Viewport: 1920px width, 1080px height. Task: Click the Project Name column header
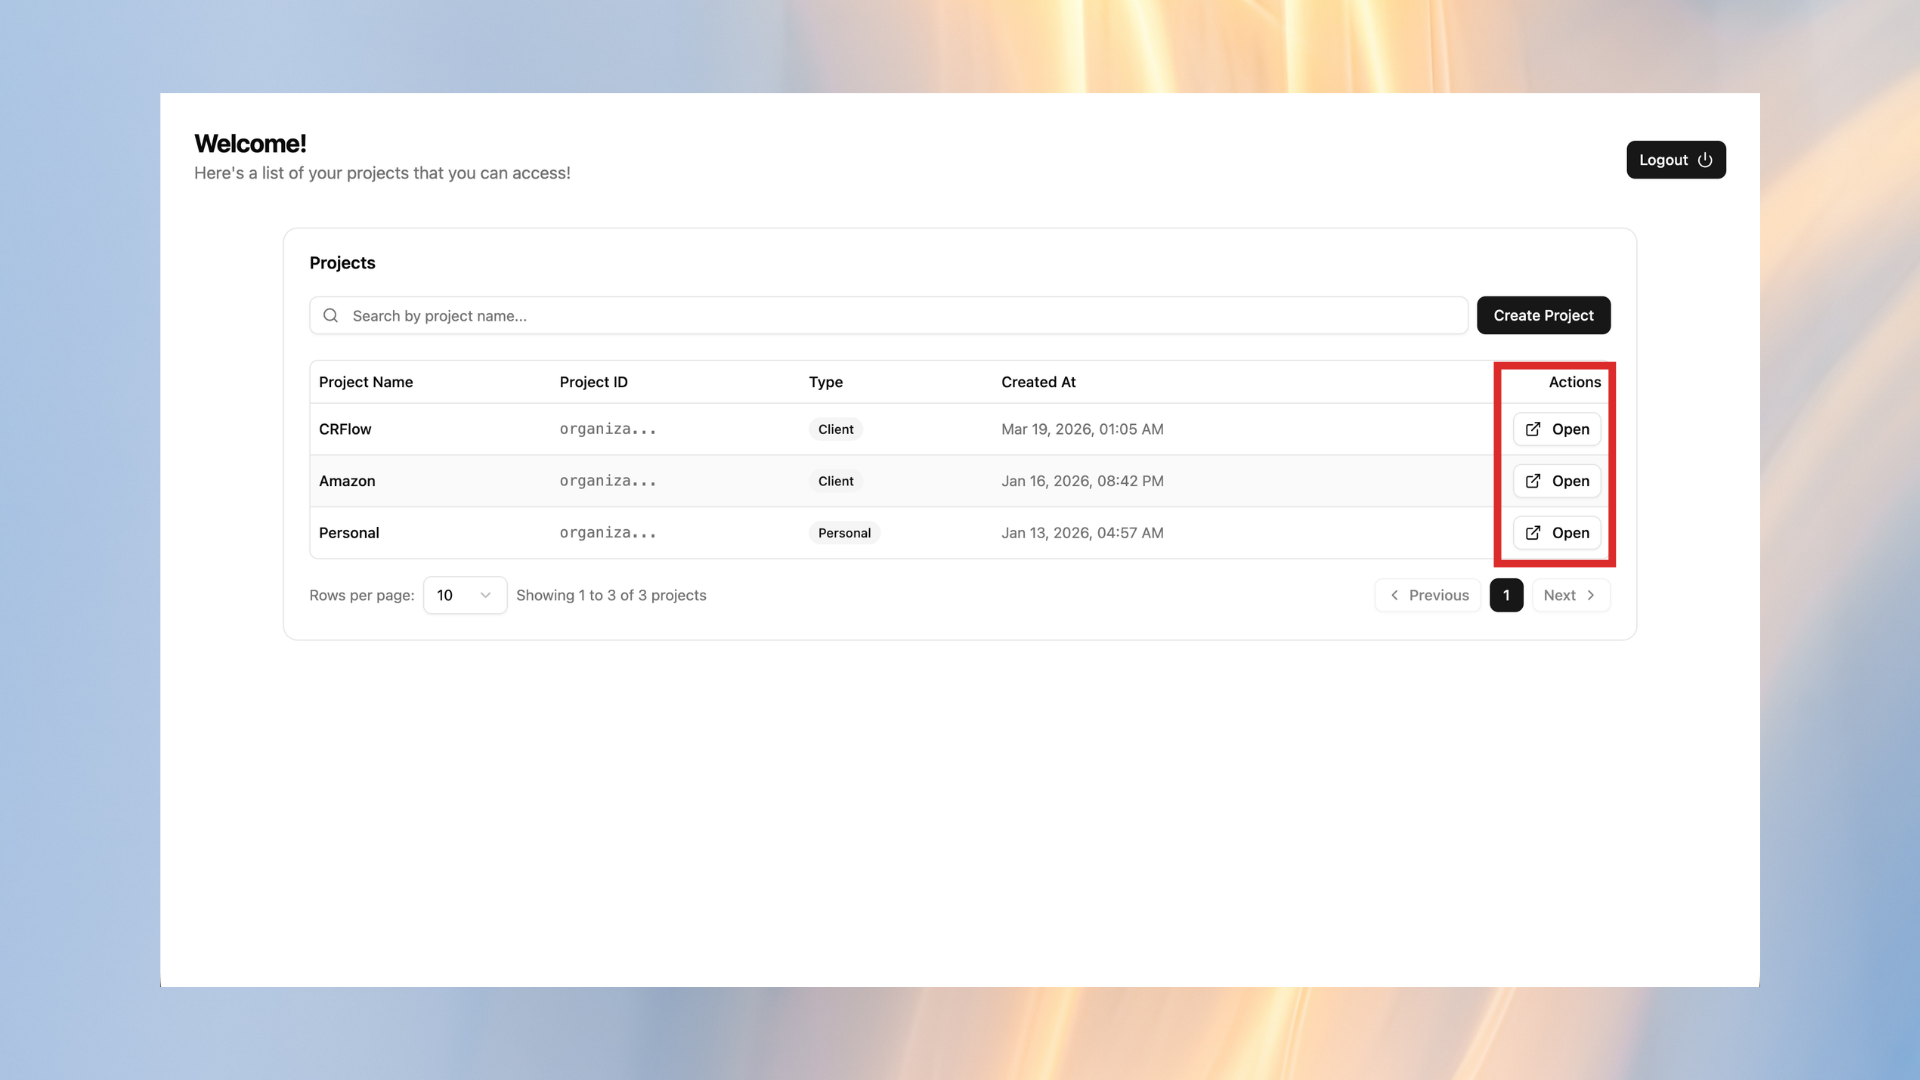point(366,382)
